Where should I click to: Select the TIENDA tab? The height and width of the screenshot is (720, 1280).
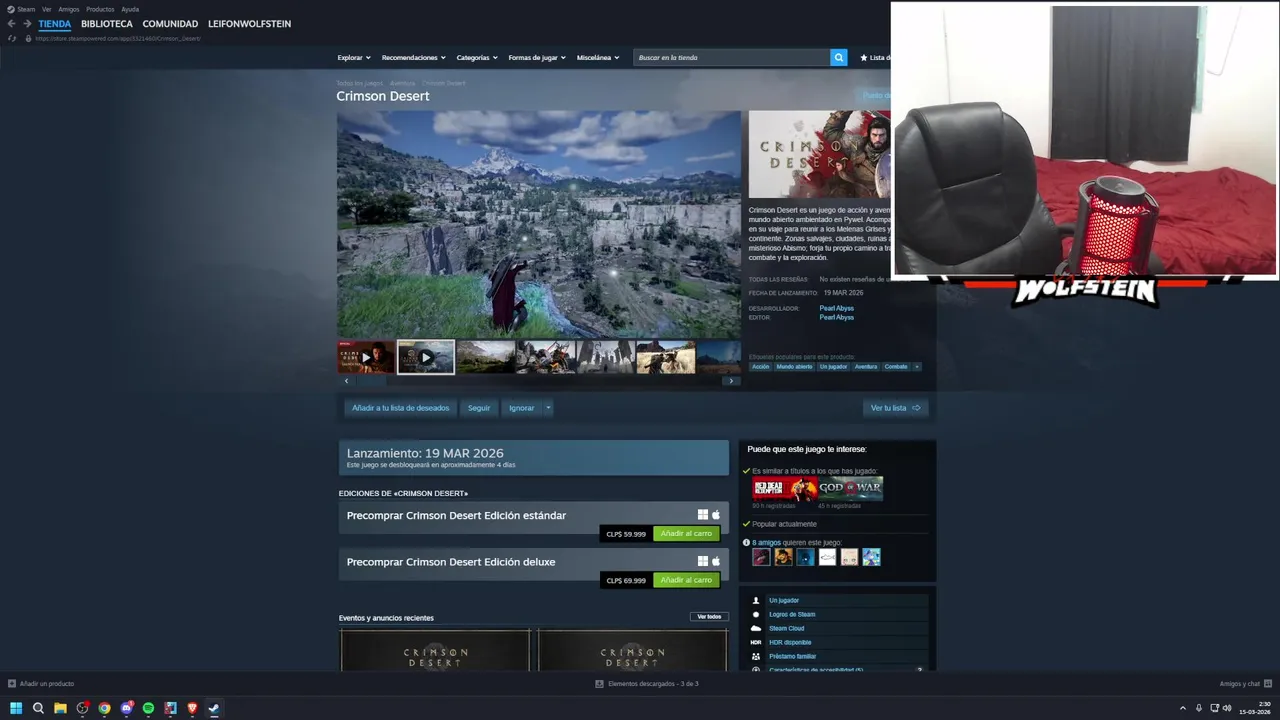(55, 24)
